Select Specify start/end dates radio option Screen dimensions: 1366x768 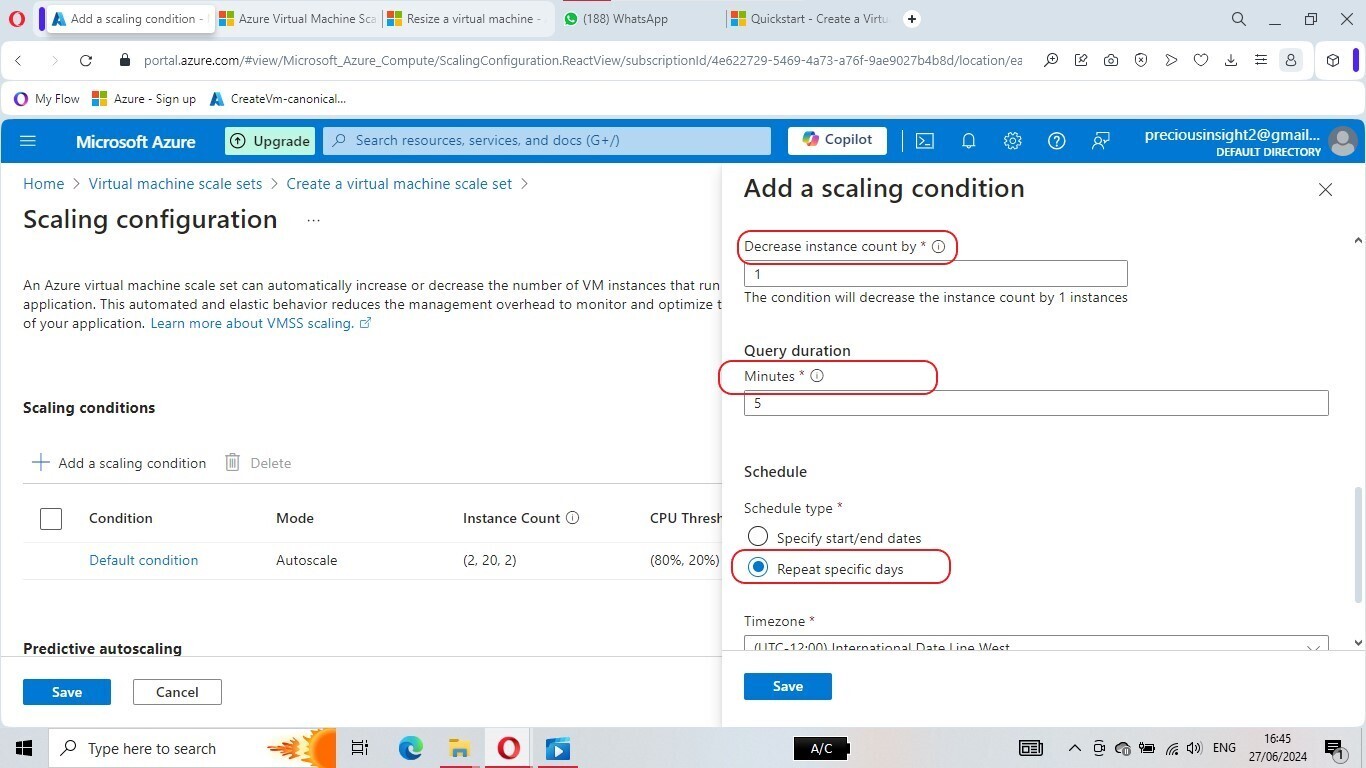pos(758,537)
